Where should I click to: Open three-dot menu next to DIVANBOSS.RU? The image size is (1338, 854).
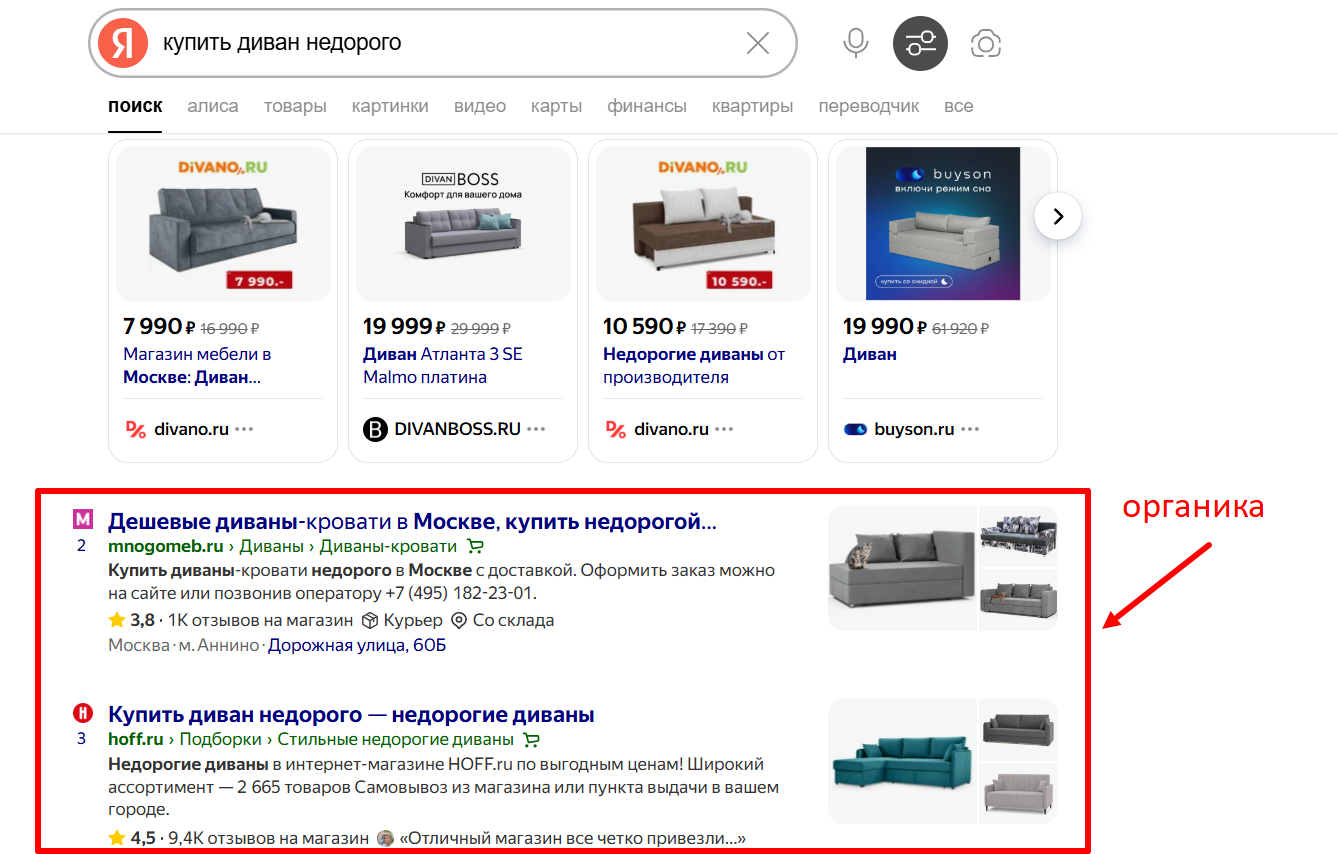point(536,429)
